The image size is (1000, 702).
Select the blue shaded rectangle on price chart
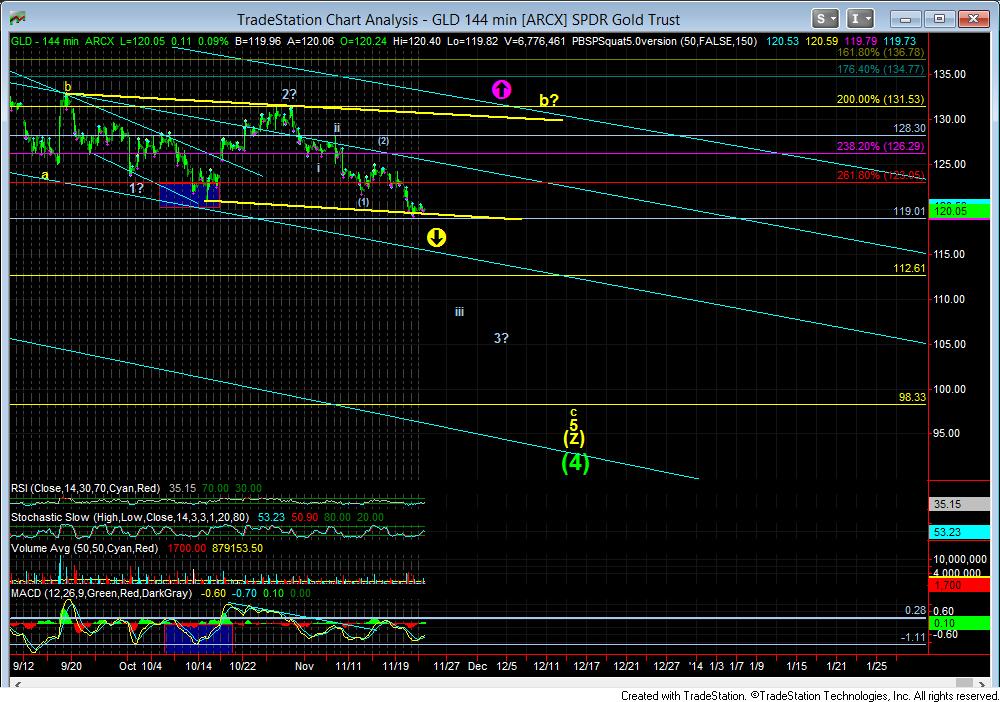coord(189,195)
